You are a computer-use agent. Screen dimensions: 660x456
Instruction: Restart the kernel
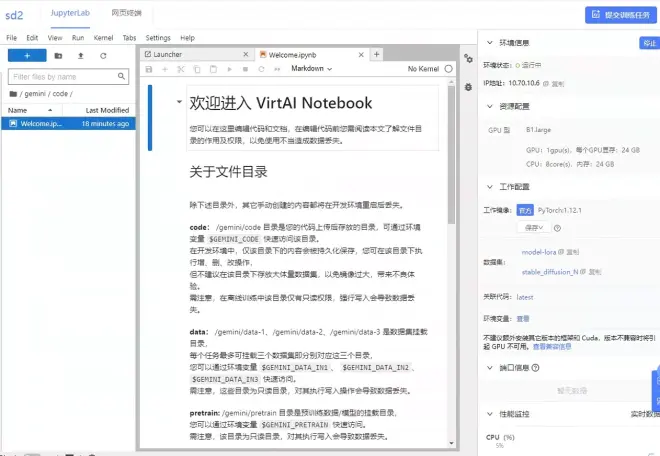tap(261, 69)
